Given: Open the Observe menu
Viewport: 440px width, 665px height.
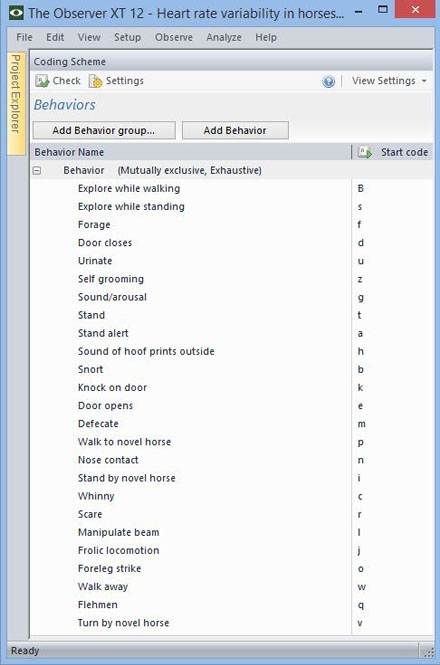Looking at the screenshot, I should pos(174,37).
